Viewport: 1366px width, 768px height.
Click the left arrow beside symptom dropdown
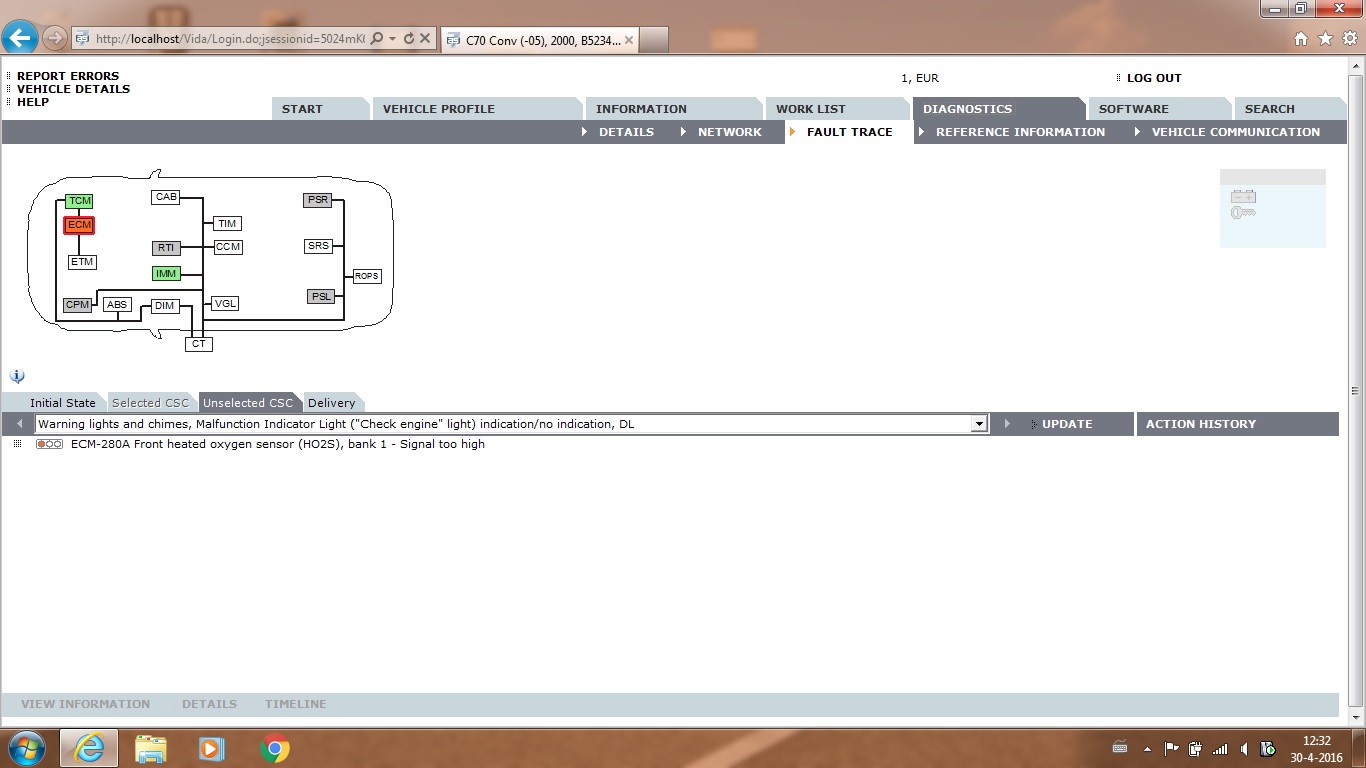(19, 424)
